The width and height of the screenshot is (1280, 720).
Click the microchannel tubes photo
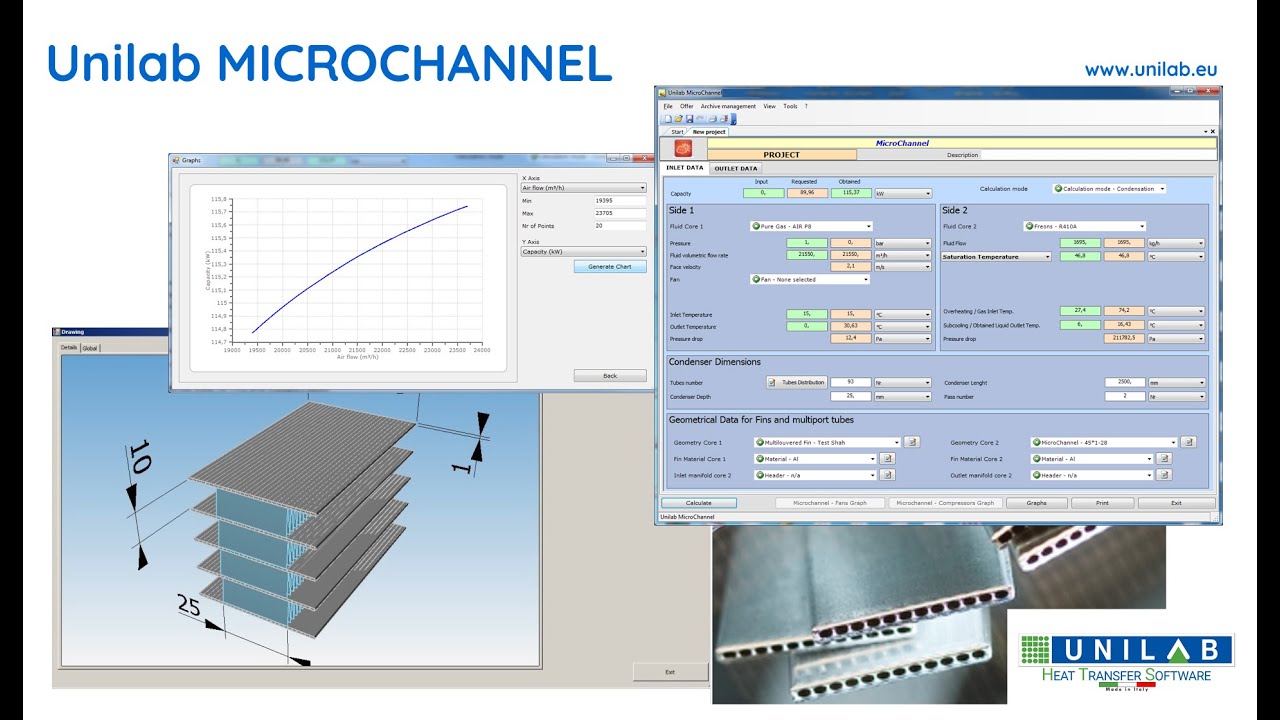coord(938,614)
